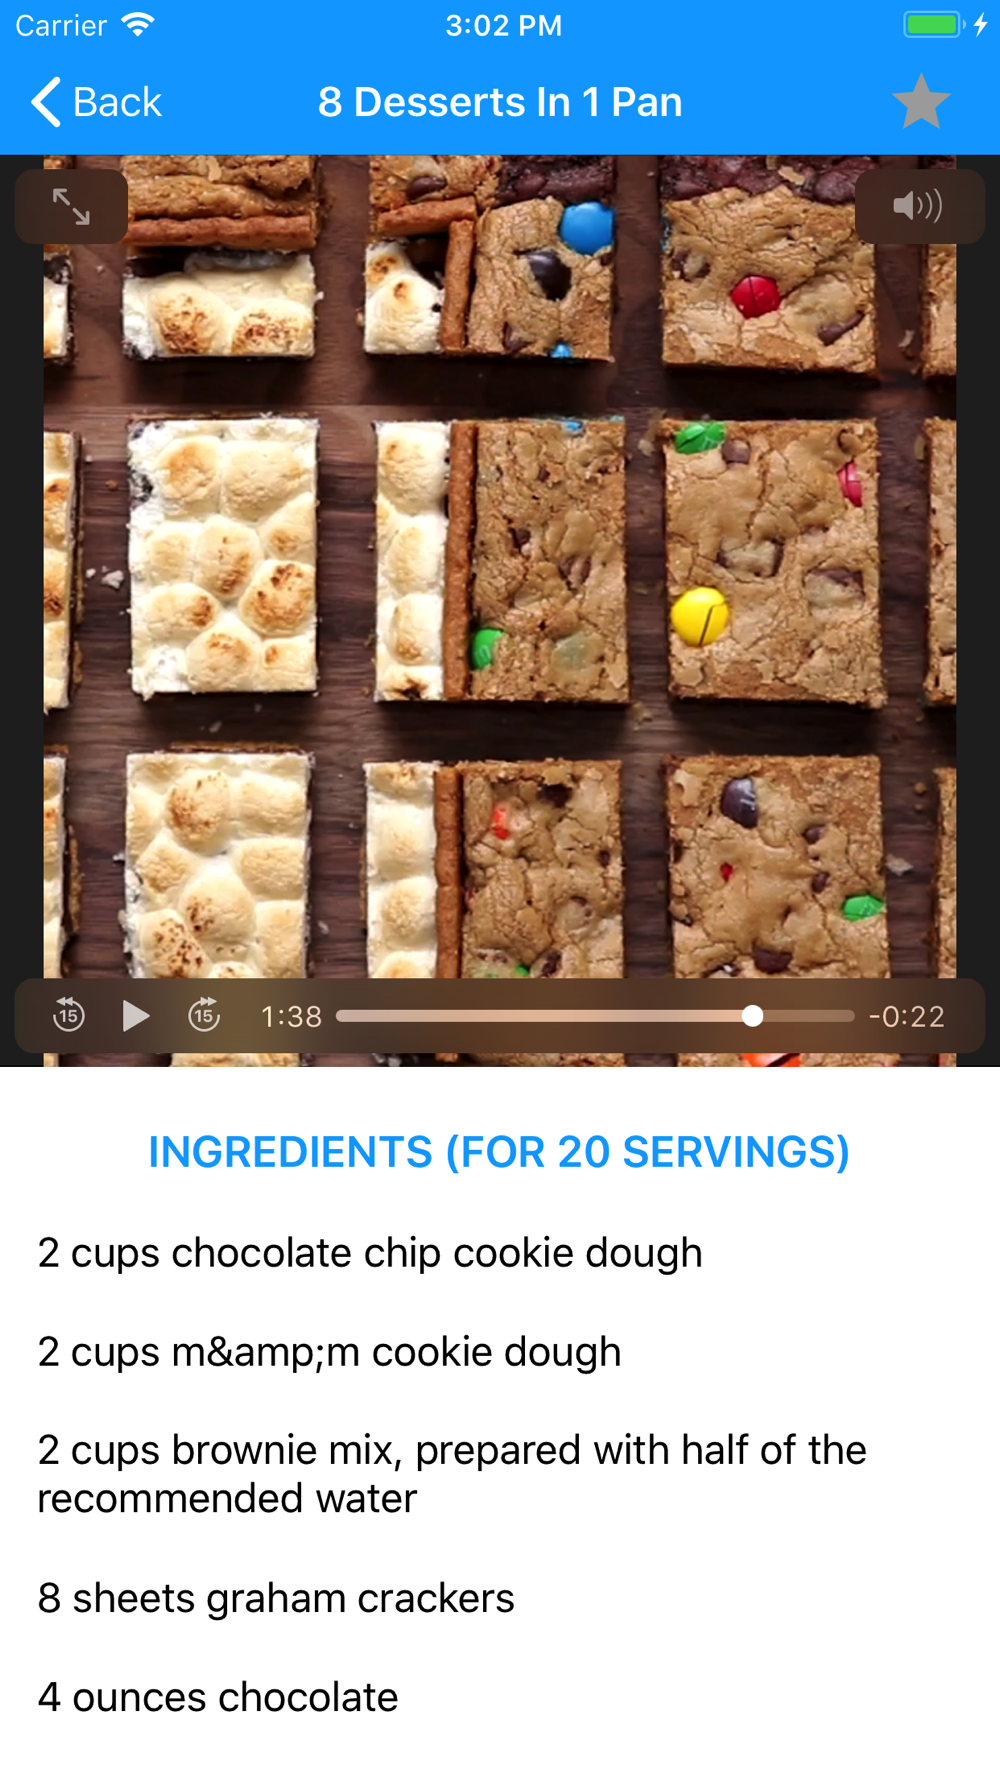This screenshot has width=1000, height=1778.
Task: Play the recipe video
Action: pos(136,1015)
